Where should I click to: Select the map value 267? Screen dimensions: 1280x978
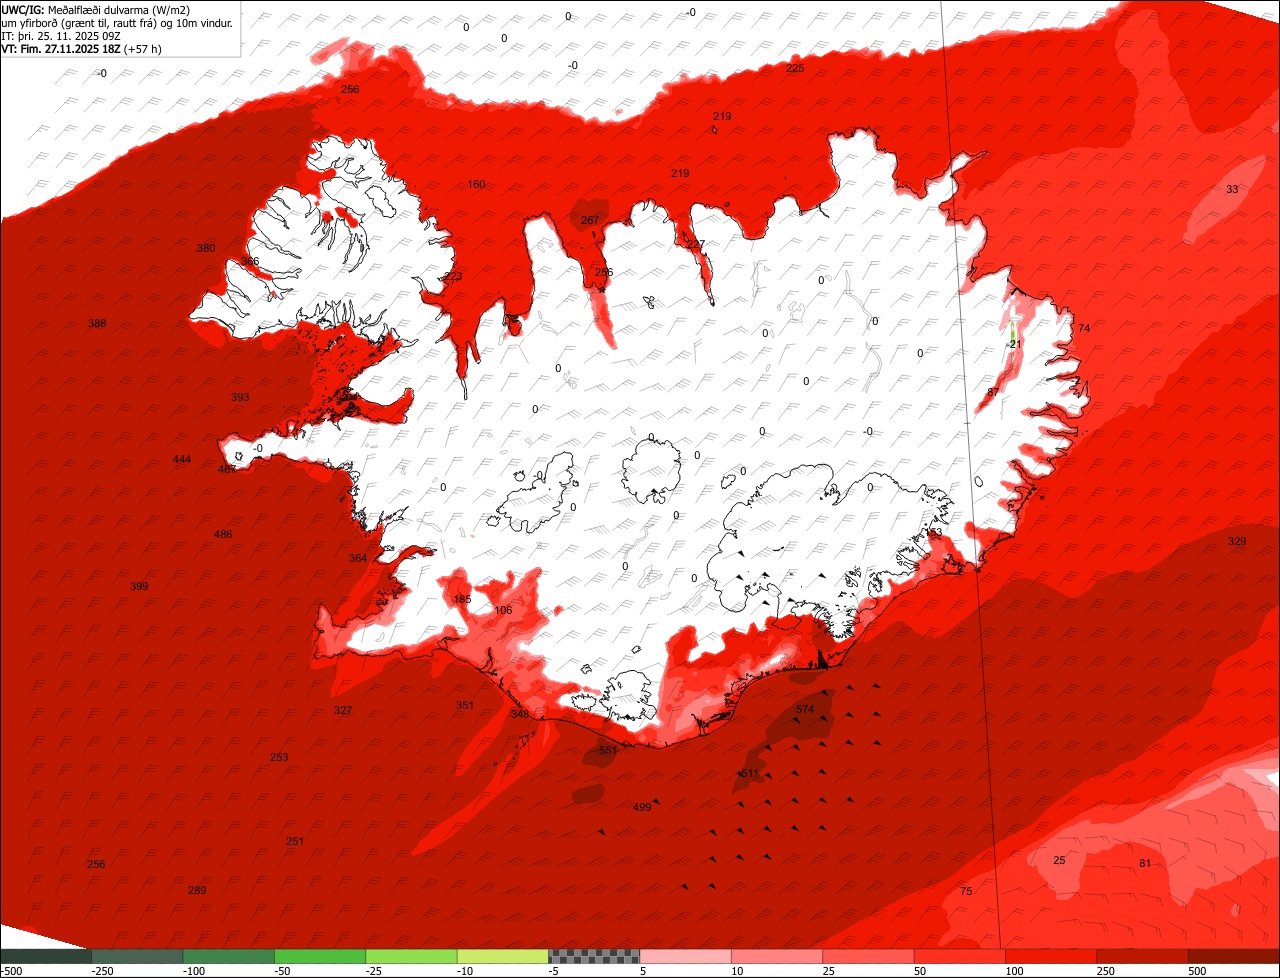point(590,221)
